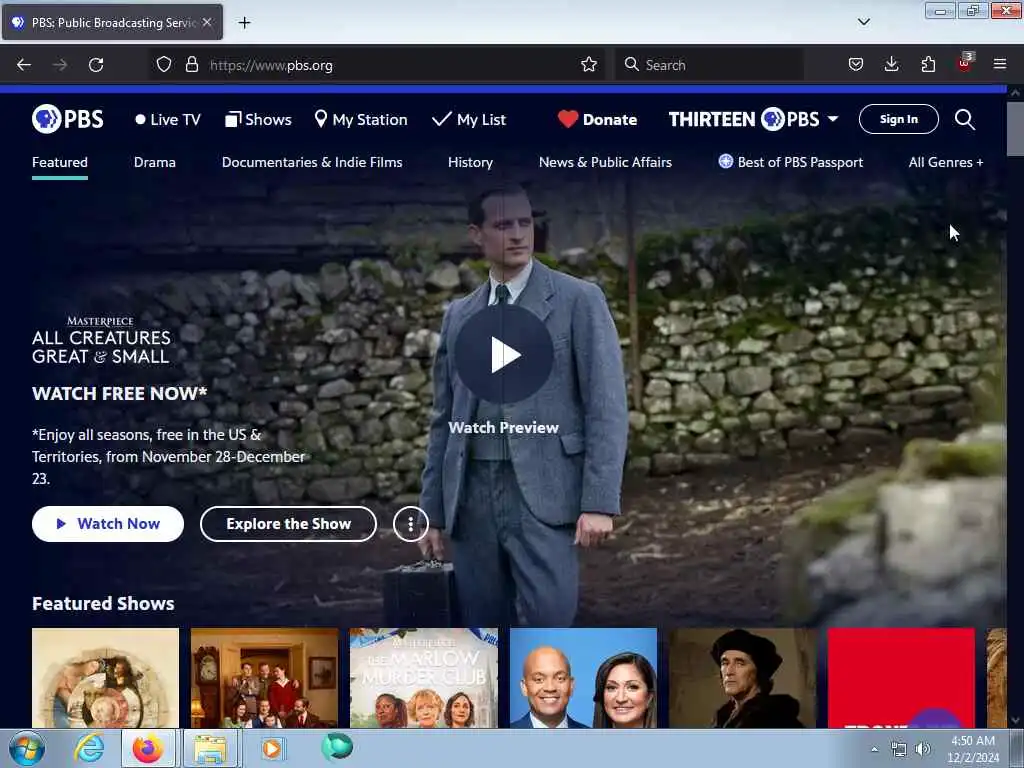The height and width of the screenshot is (768, 1024).
Task: Select the History genre tab
Action: (470, 162)
